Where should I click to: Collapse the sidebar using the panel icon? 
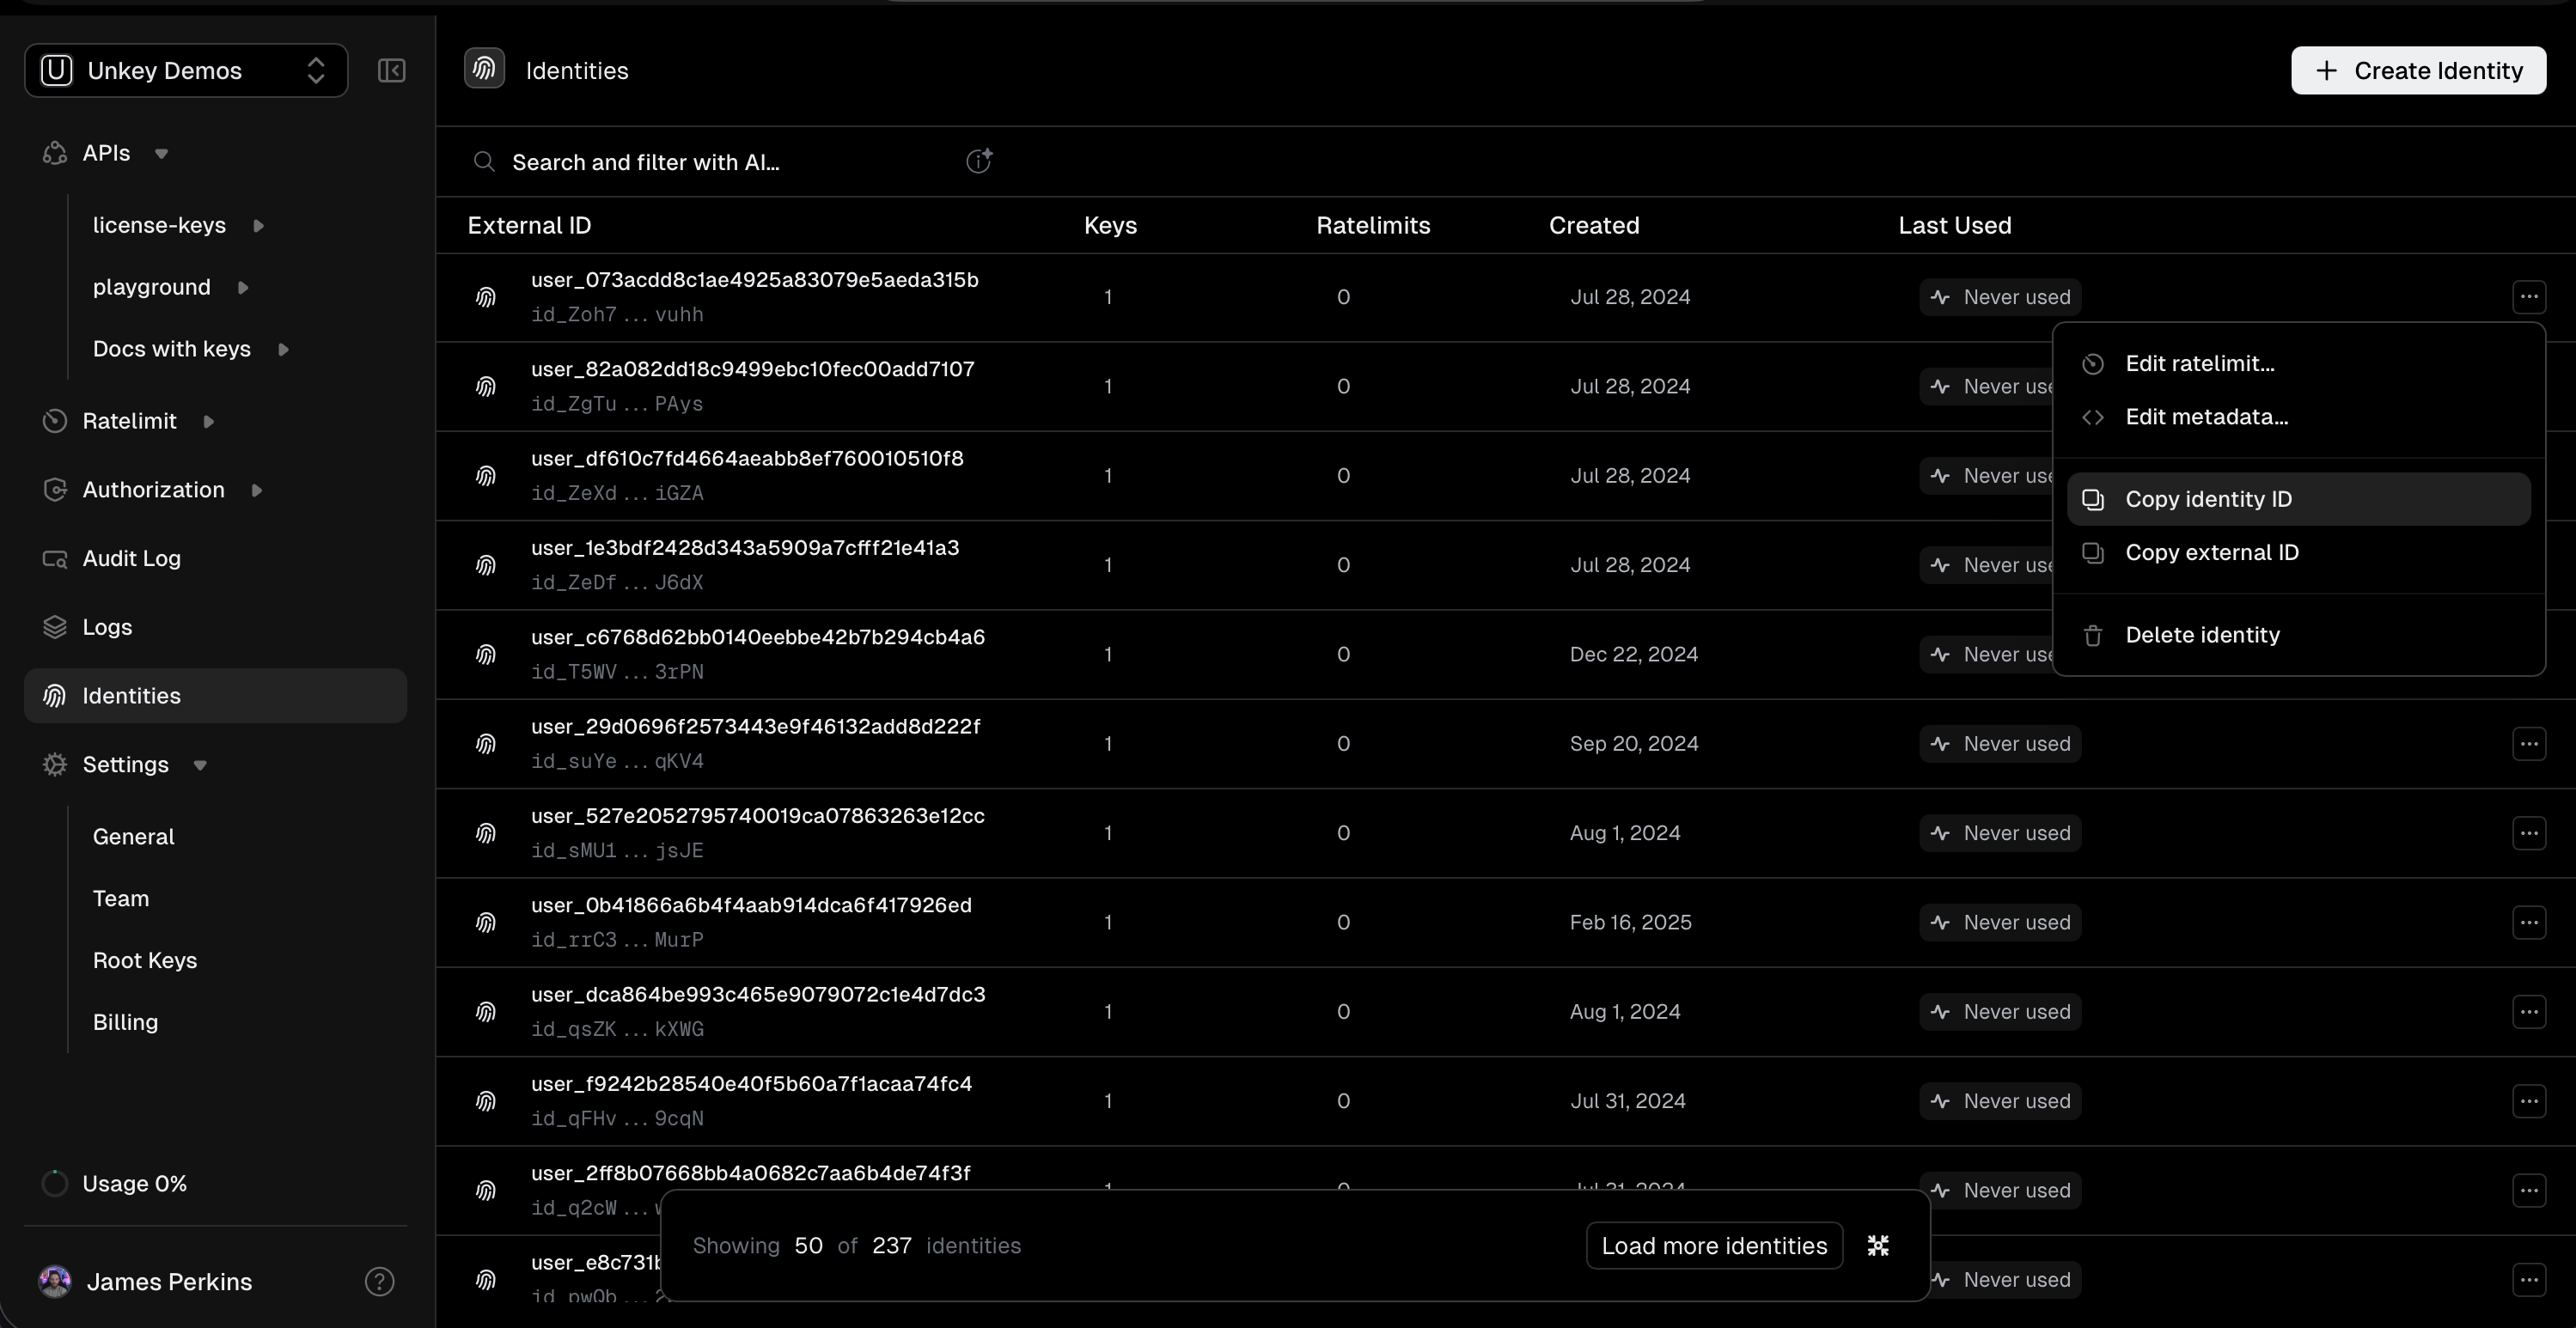point(391,70)
